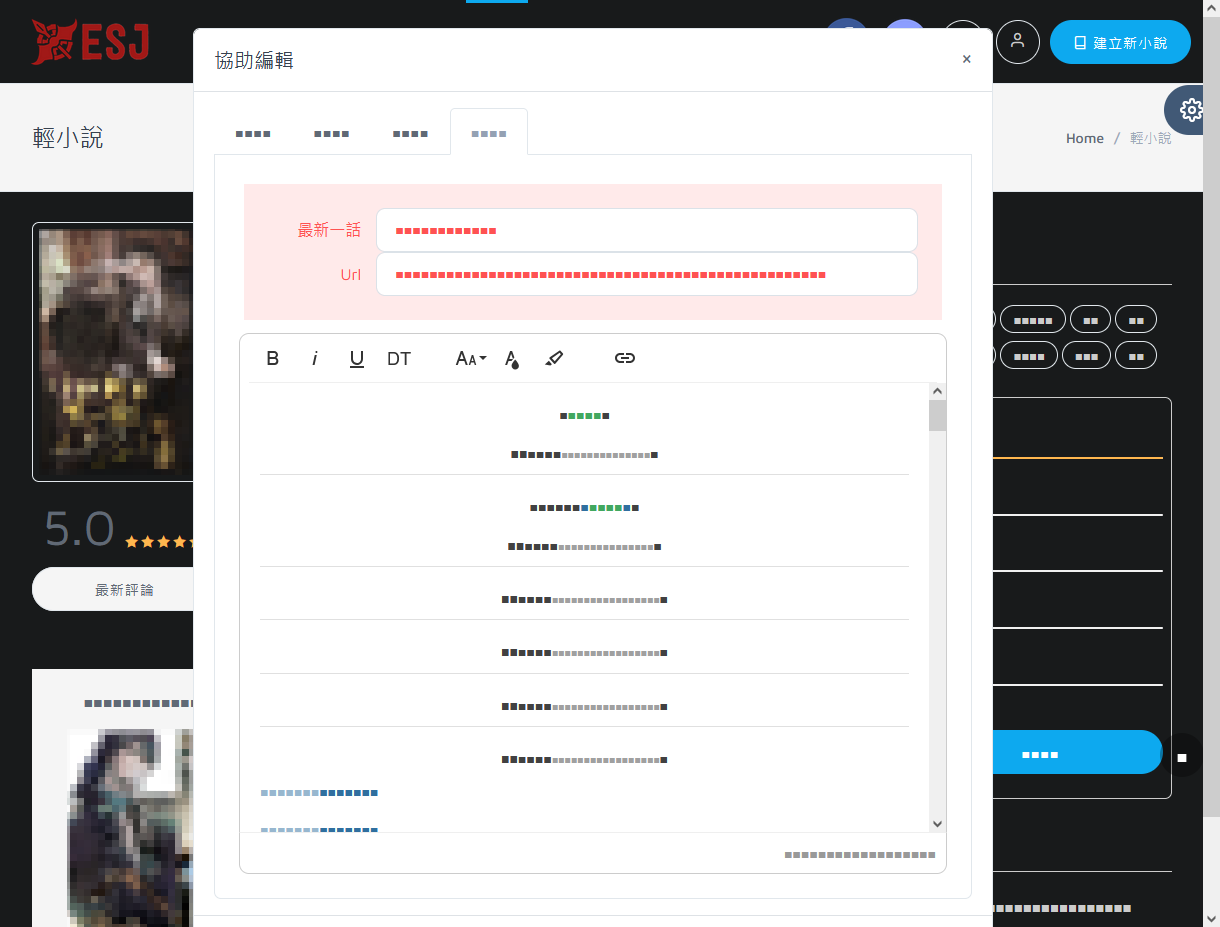Switch to the second dialog tab
Screen dimensions: 1220x927
pyautogui.click(x=331, y=133)
